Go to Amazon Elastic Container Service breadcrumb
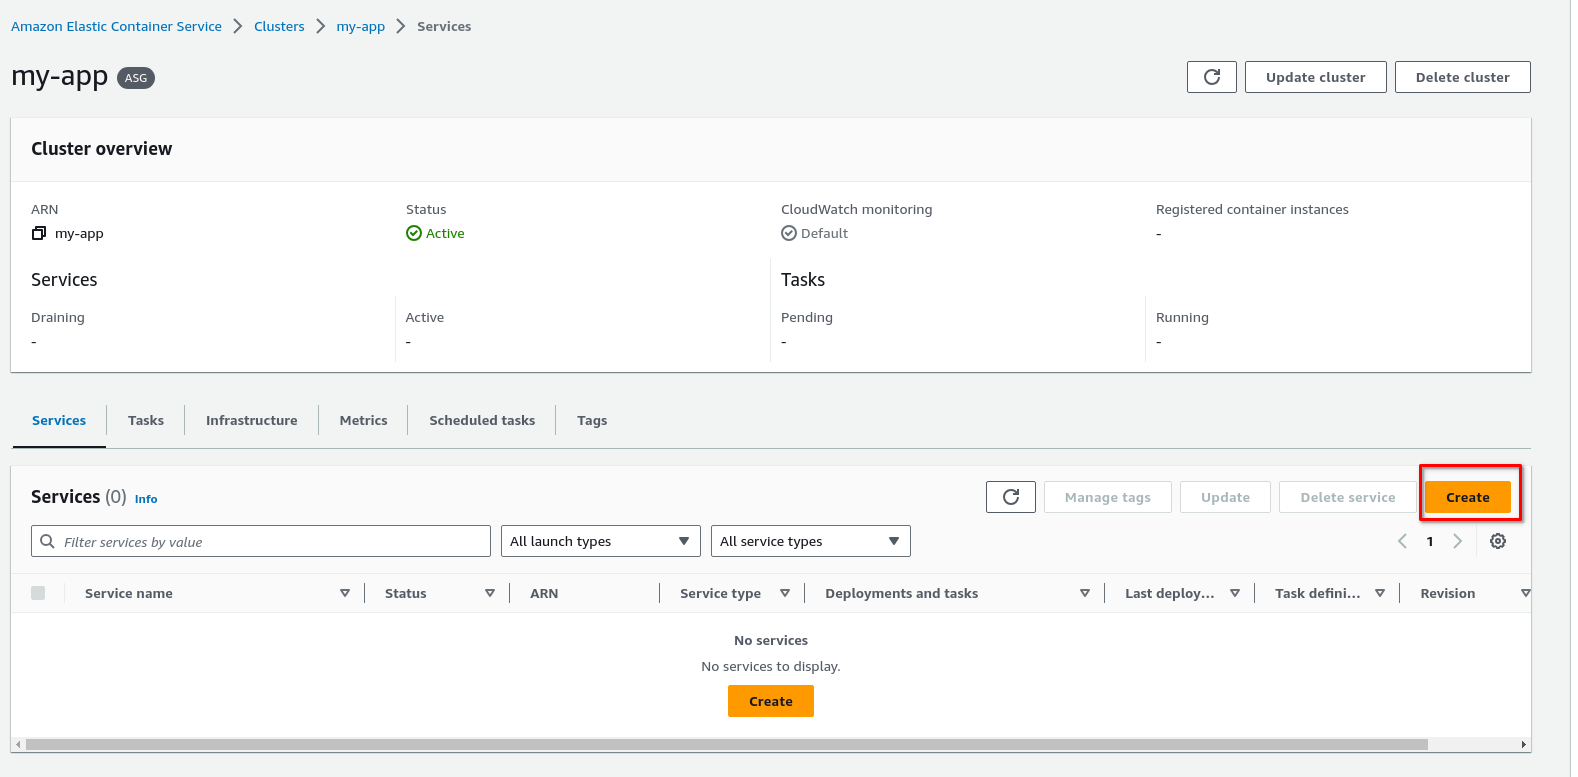The width and height of the screenshot is (1578, 777). click(116, 26)
